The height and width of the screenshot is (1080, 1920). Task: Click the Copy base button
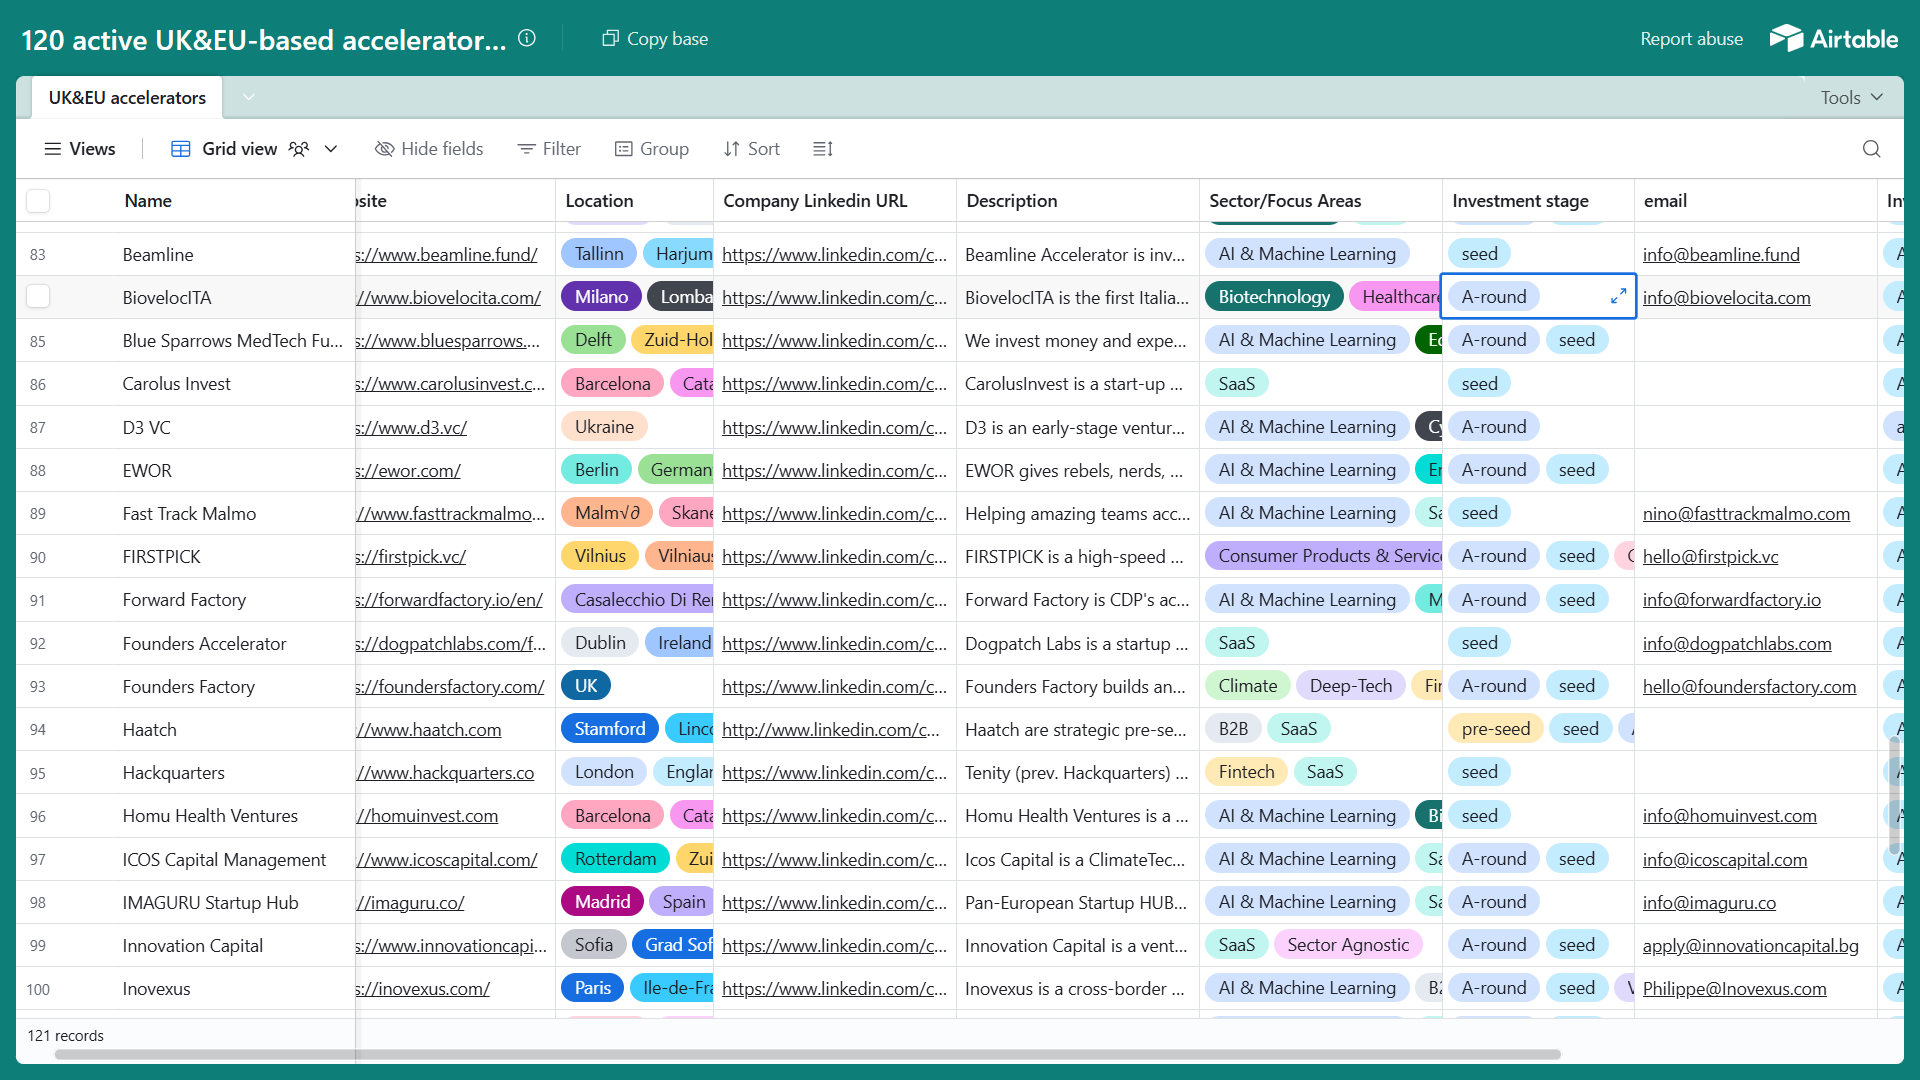[x=655, y=39]
